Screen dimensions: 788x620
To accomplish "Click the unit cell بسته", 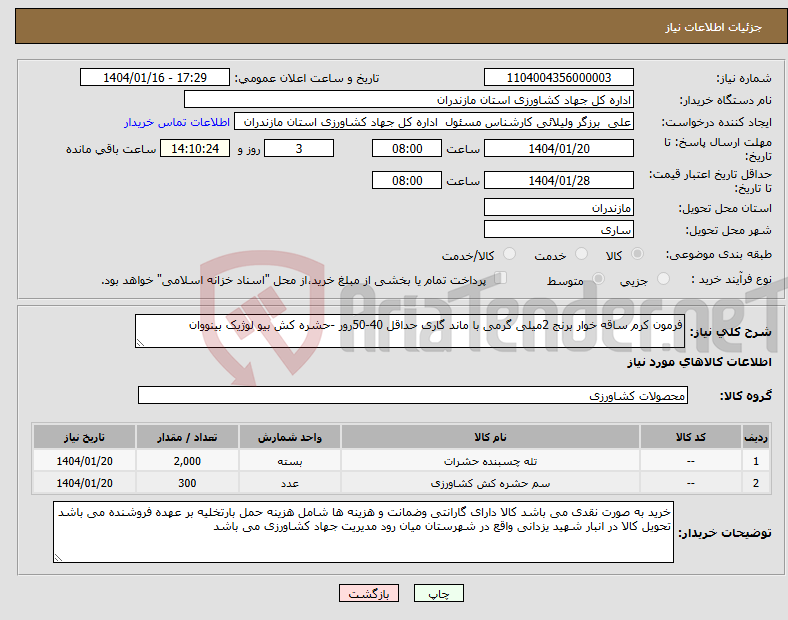I will [290, 461].
